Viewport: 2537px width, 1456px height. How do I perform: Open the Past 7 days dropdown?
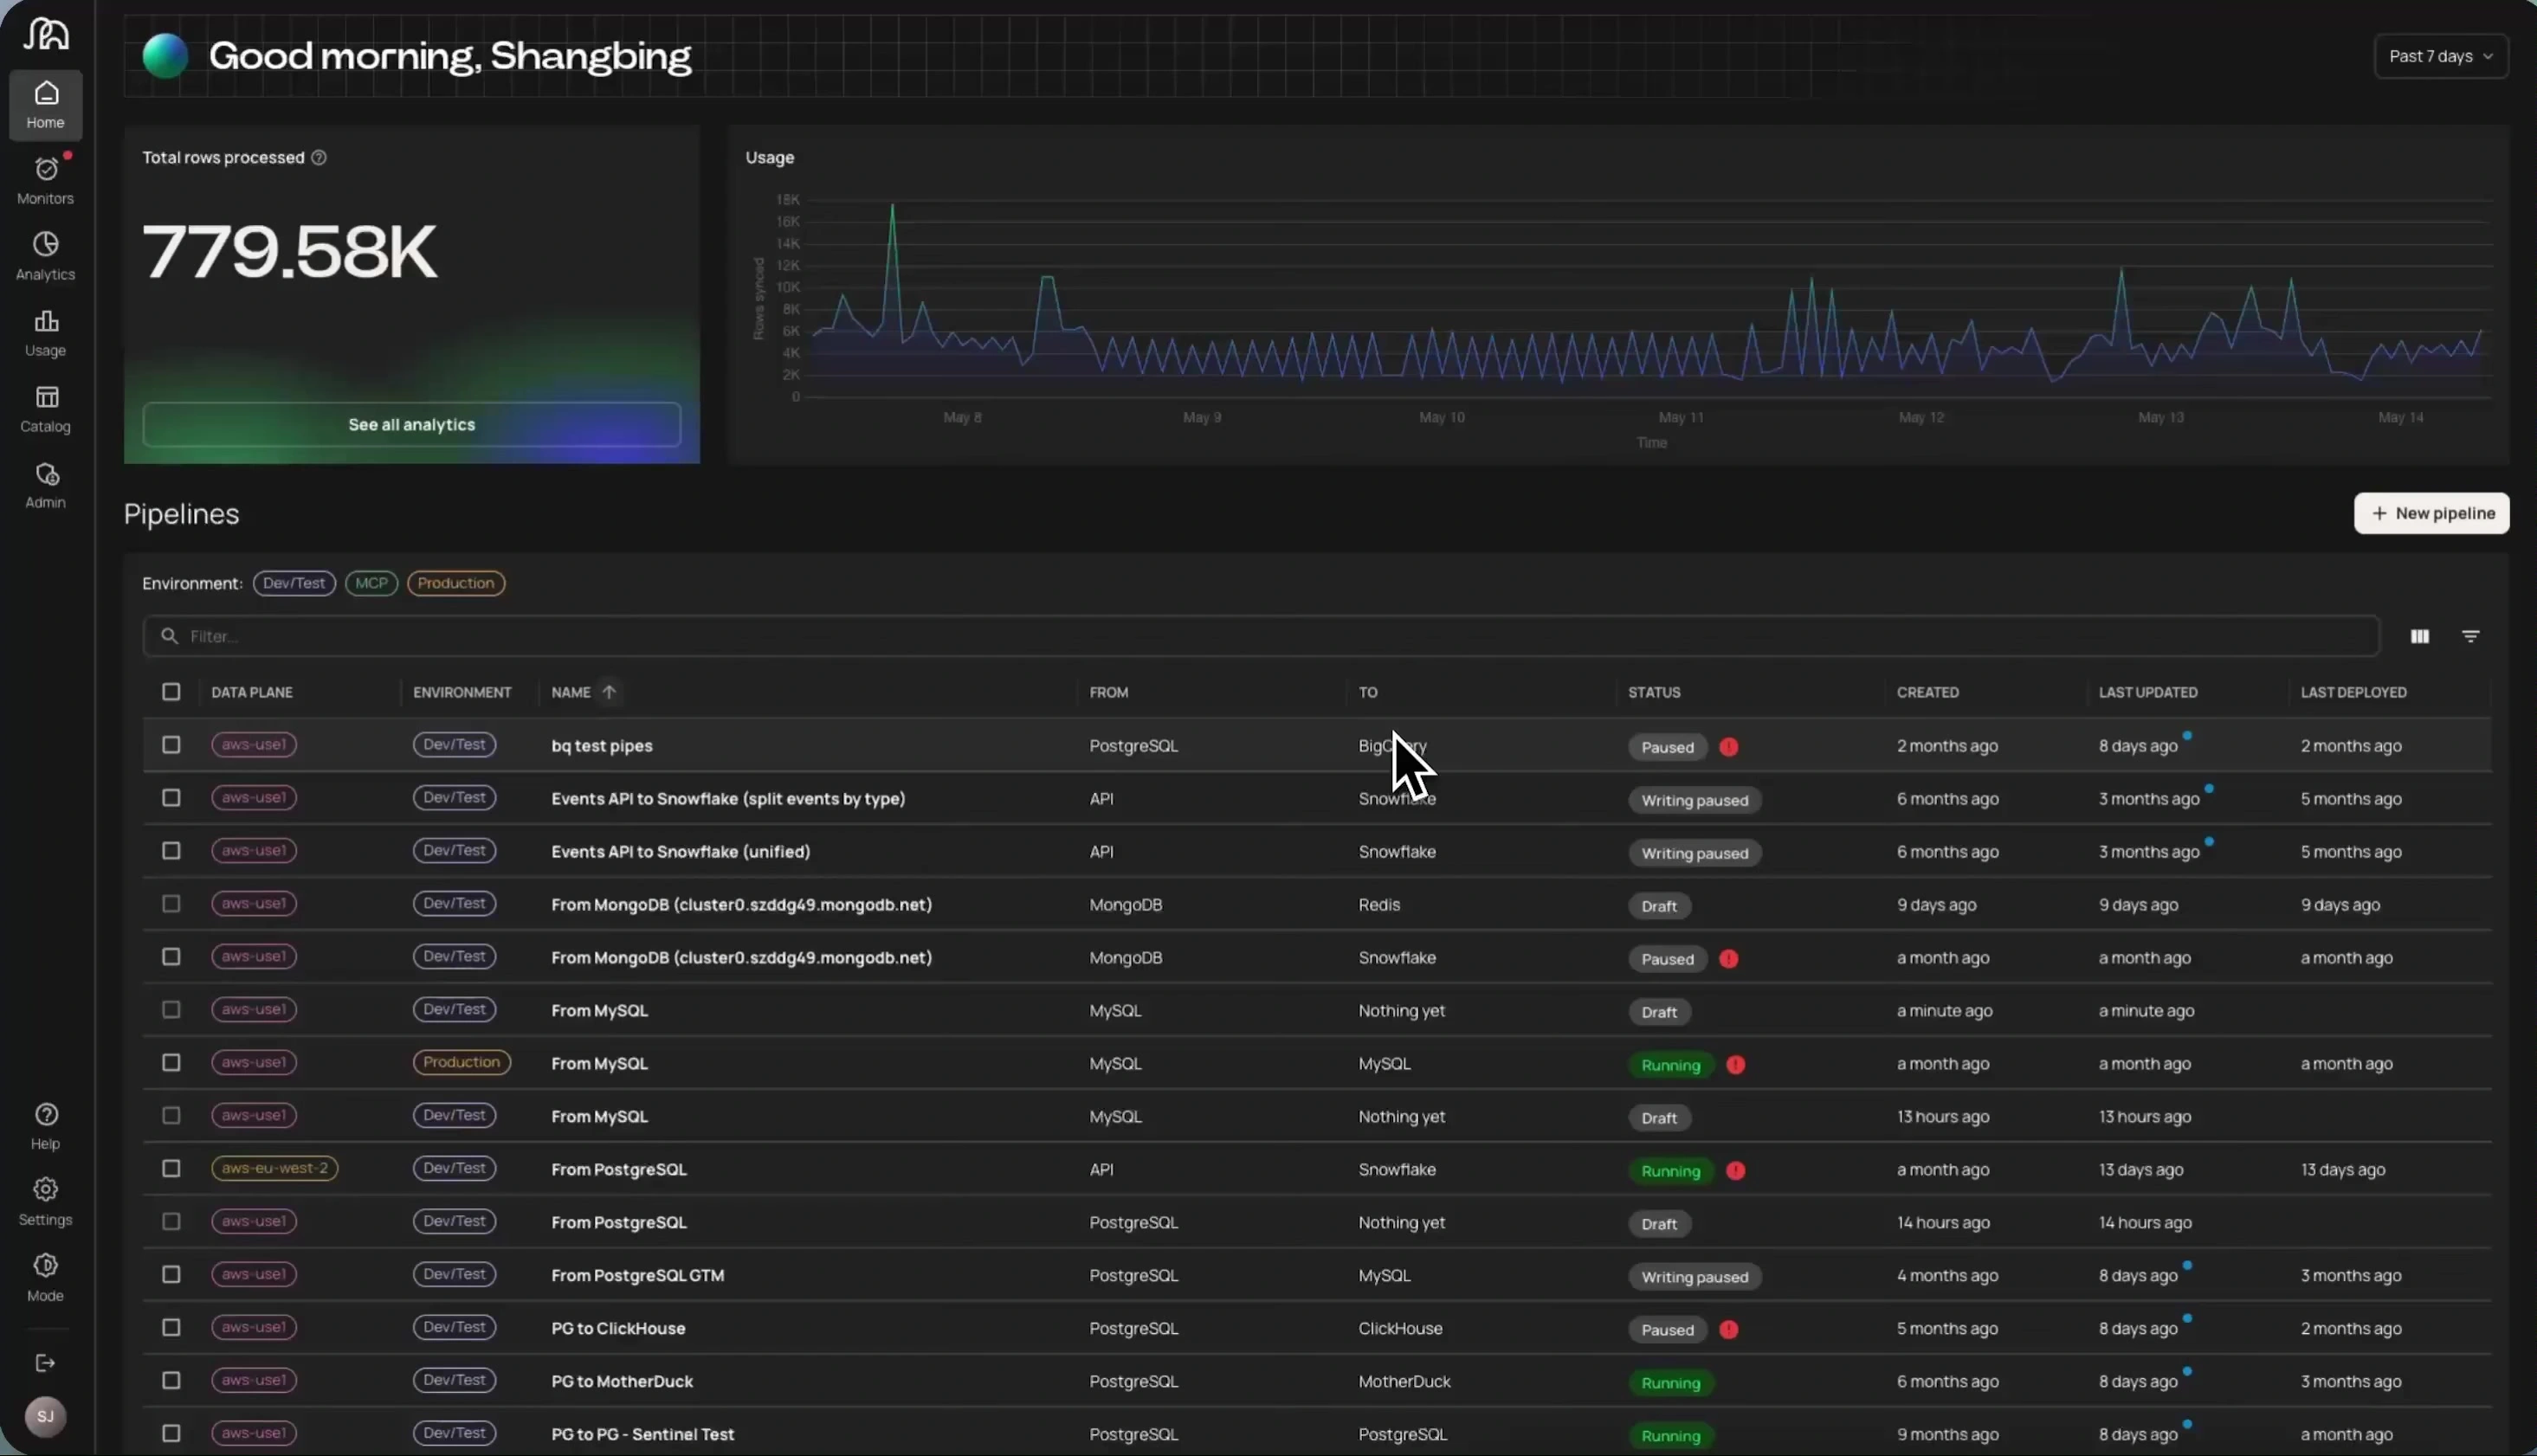click(2440, 56)
